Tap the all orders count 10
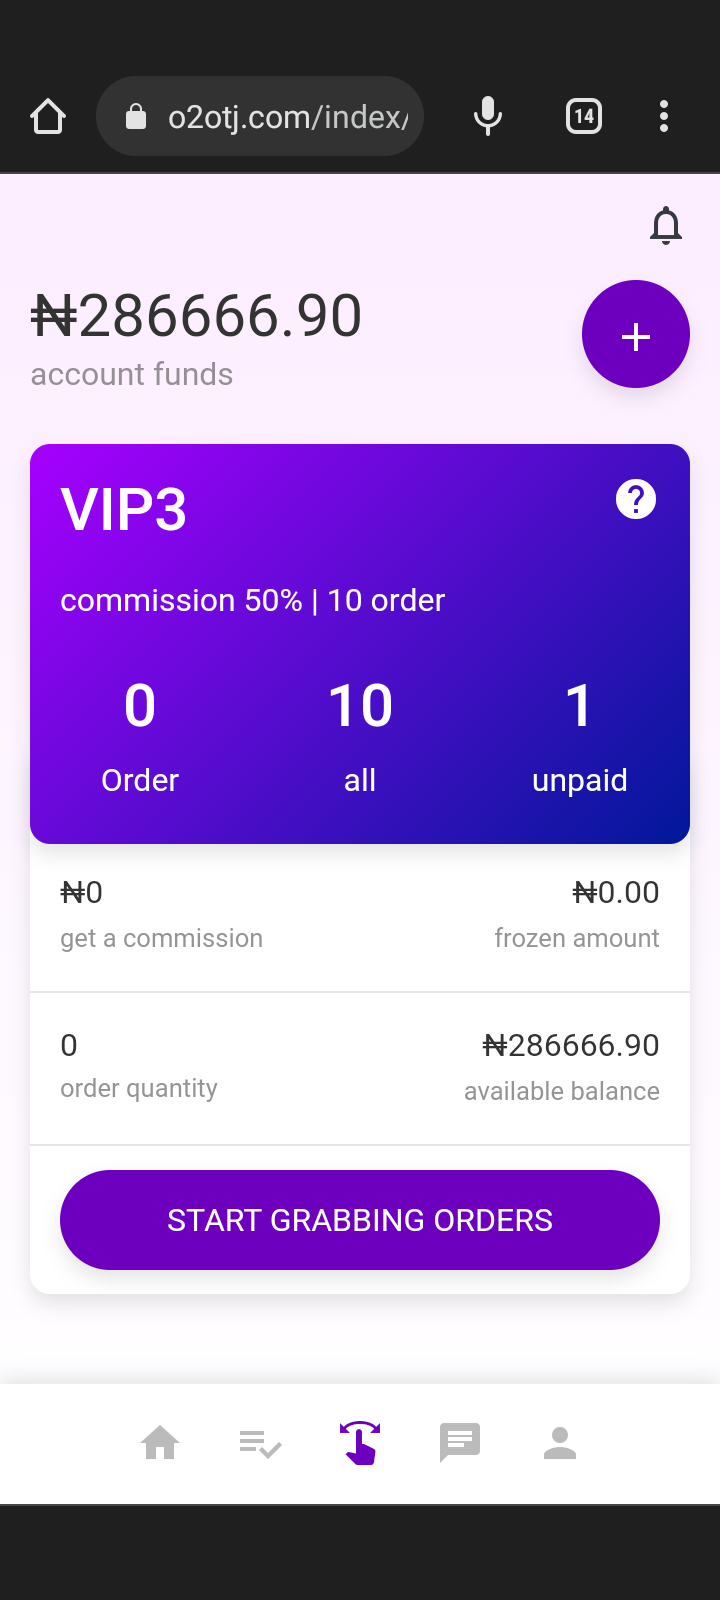The width and height of the screenshot is (720, 1600). point(360,706)
